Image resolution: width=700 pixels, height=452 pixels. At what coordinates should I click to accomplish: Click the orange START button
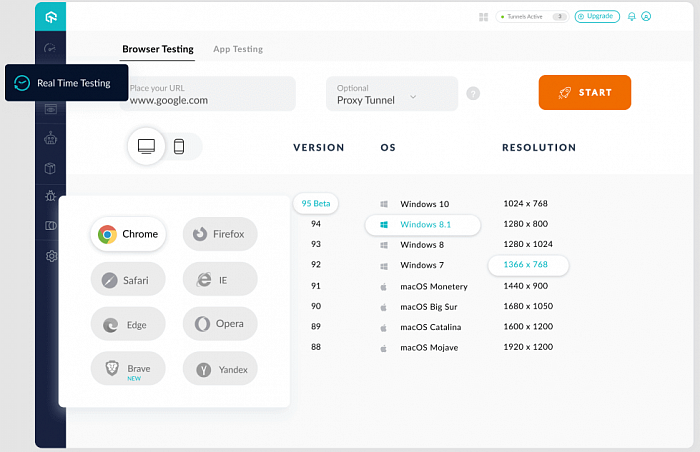tap(585, 92)
